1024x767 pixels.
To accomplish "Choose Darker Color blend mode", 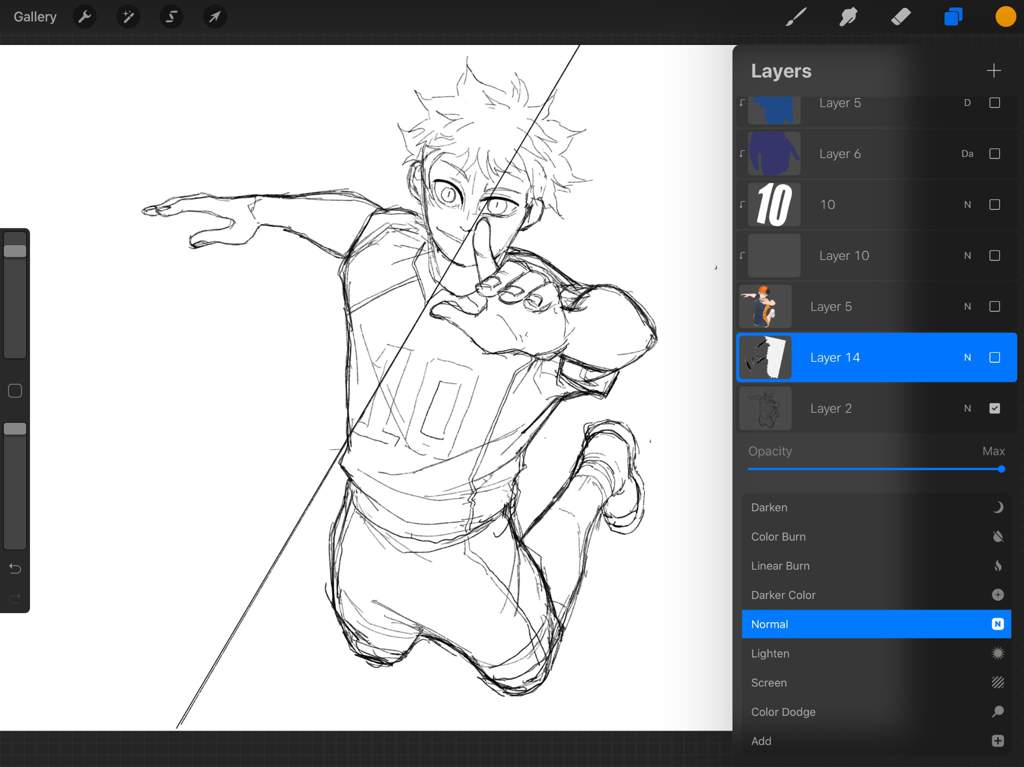I will pos(876,595).
